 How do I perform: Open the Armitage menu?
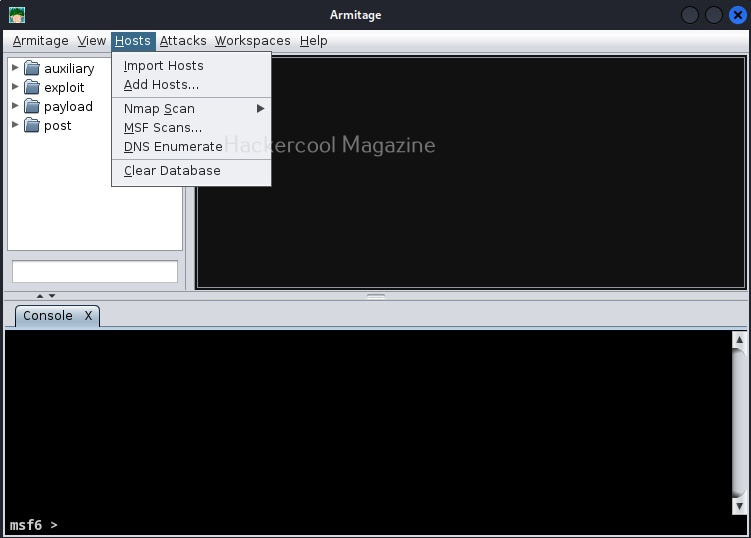pos(40,41)
